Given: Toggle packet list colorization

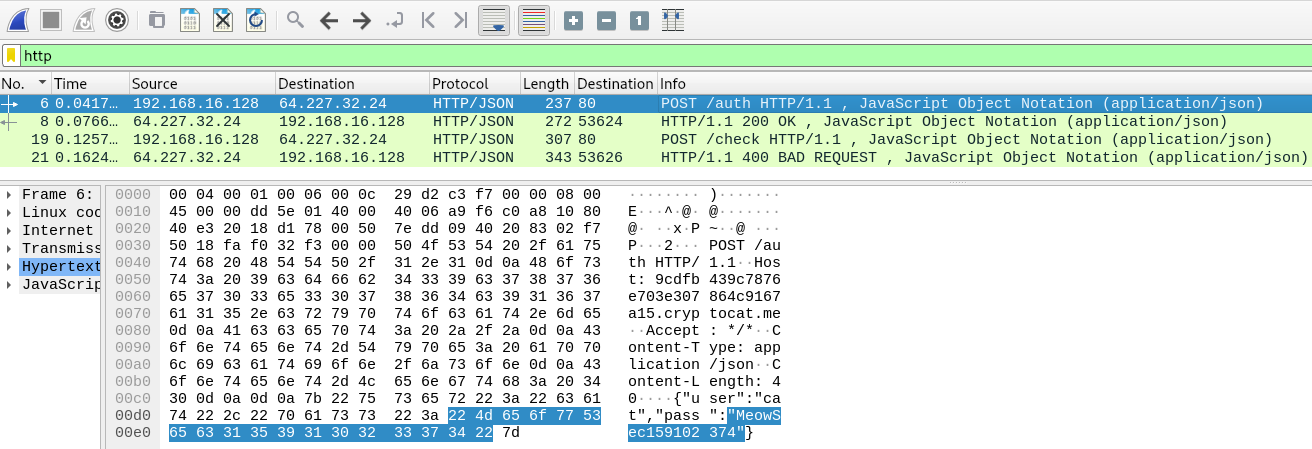Looking at the screenshot, I should click(x=534, y=19).
